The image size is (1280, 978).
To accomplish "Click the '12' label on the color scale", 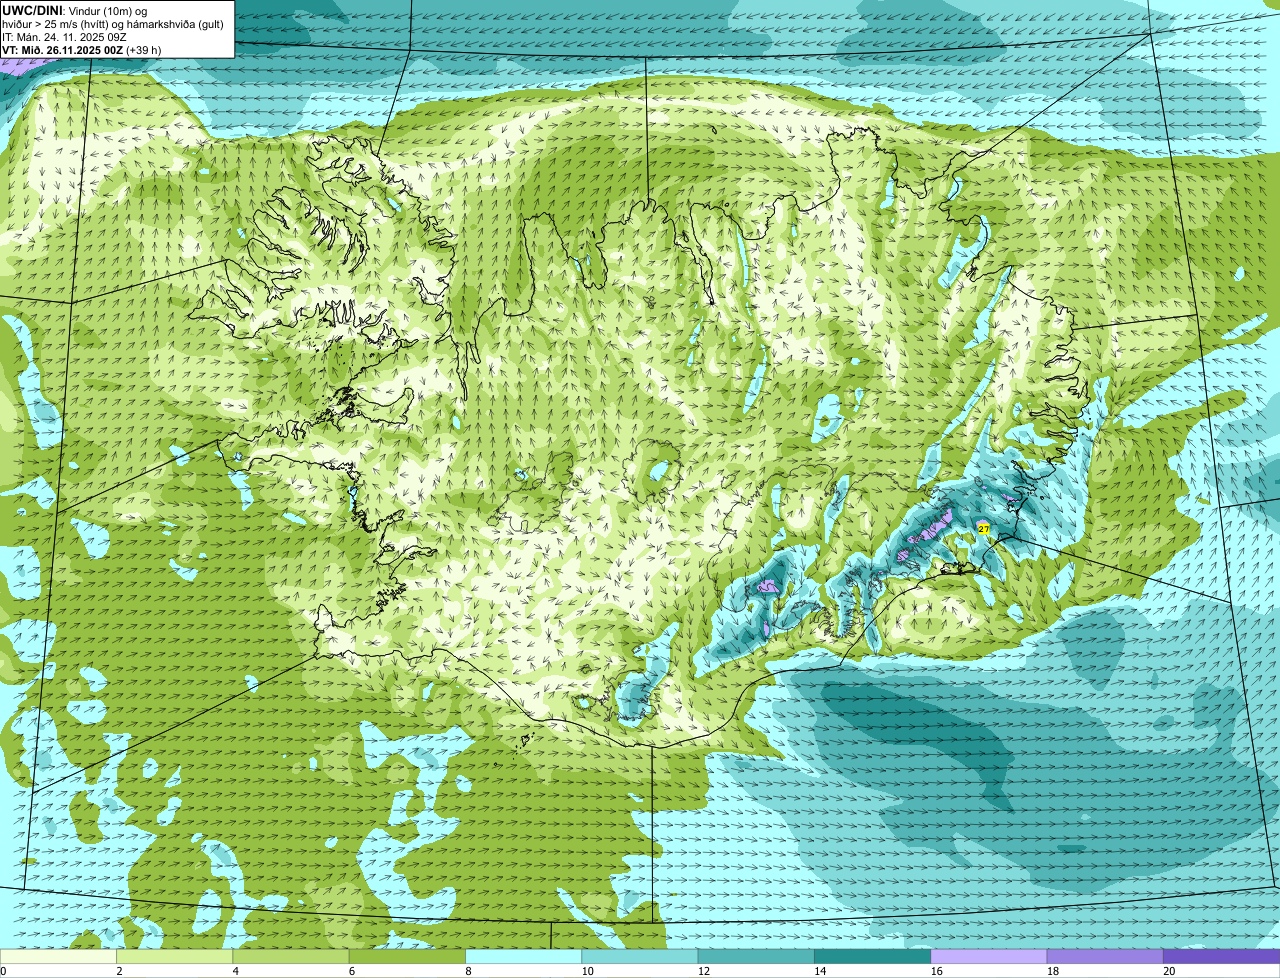I will 703,971.
